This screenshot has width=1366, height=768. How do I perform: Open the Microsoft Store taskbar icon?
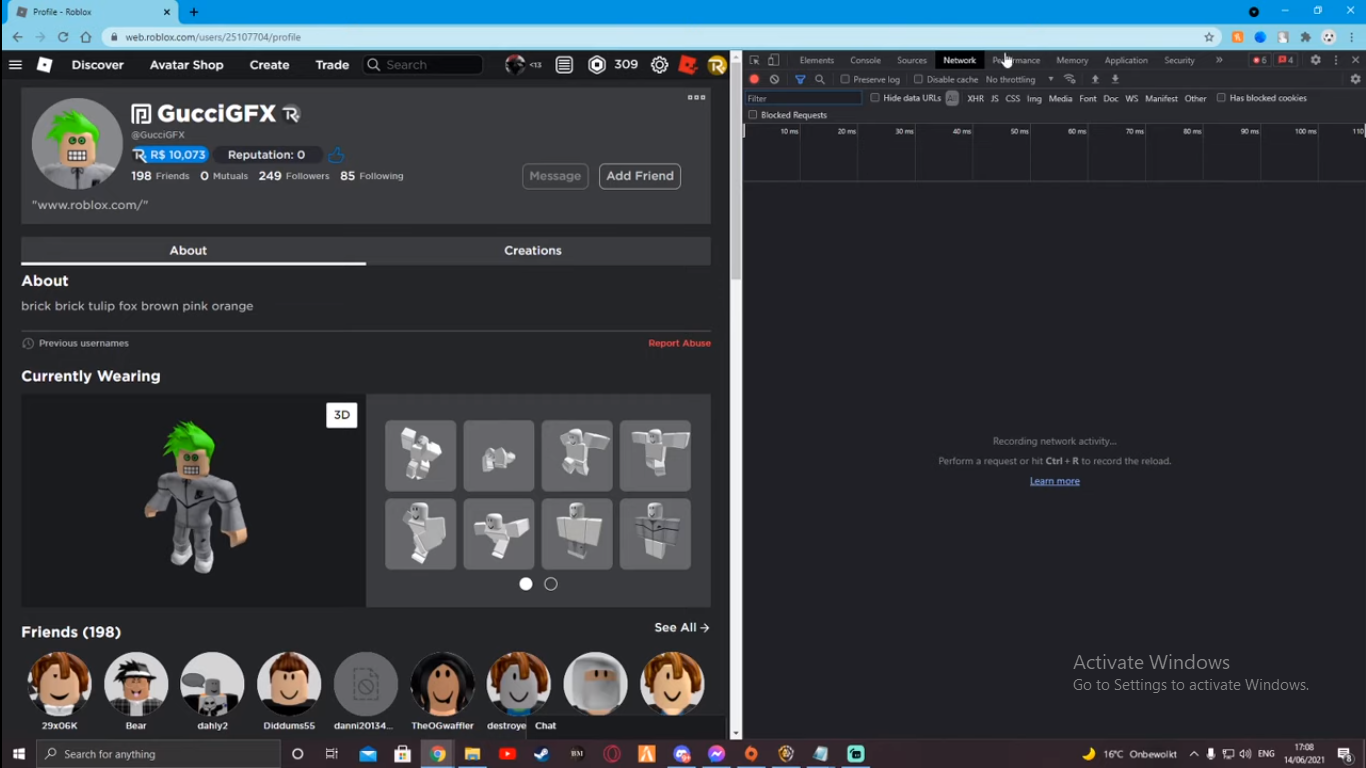(x=402, y=754)
